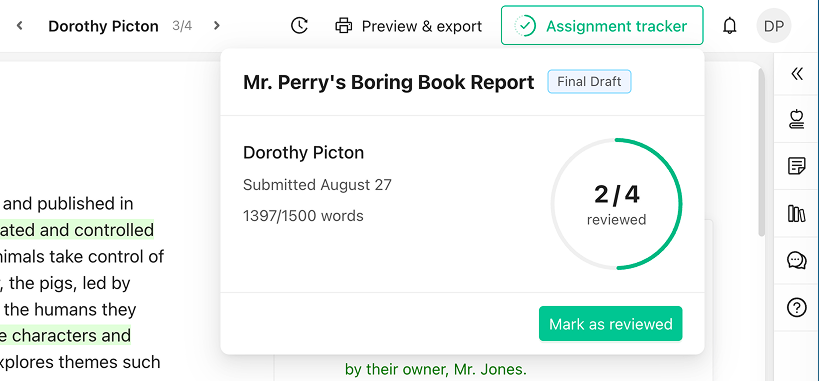
Task: Open the notes document sidebar icon
Action: 797,167
